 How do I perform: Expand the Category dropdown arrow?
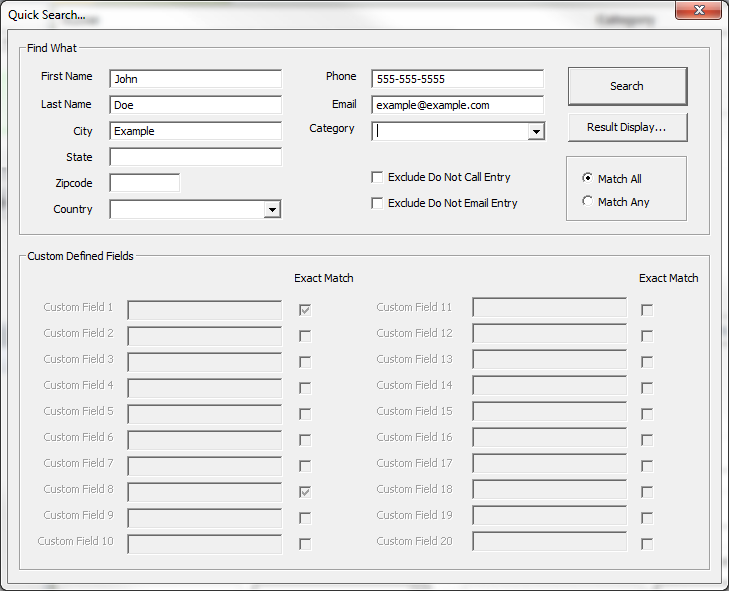(x=536, y=132)
